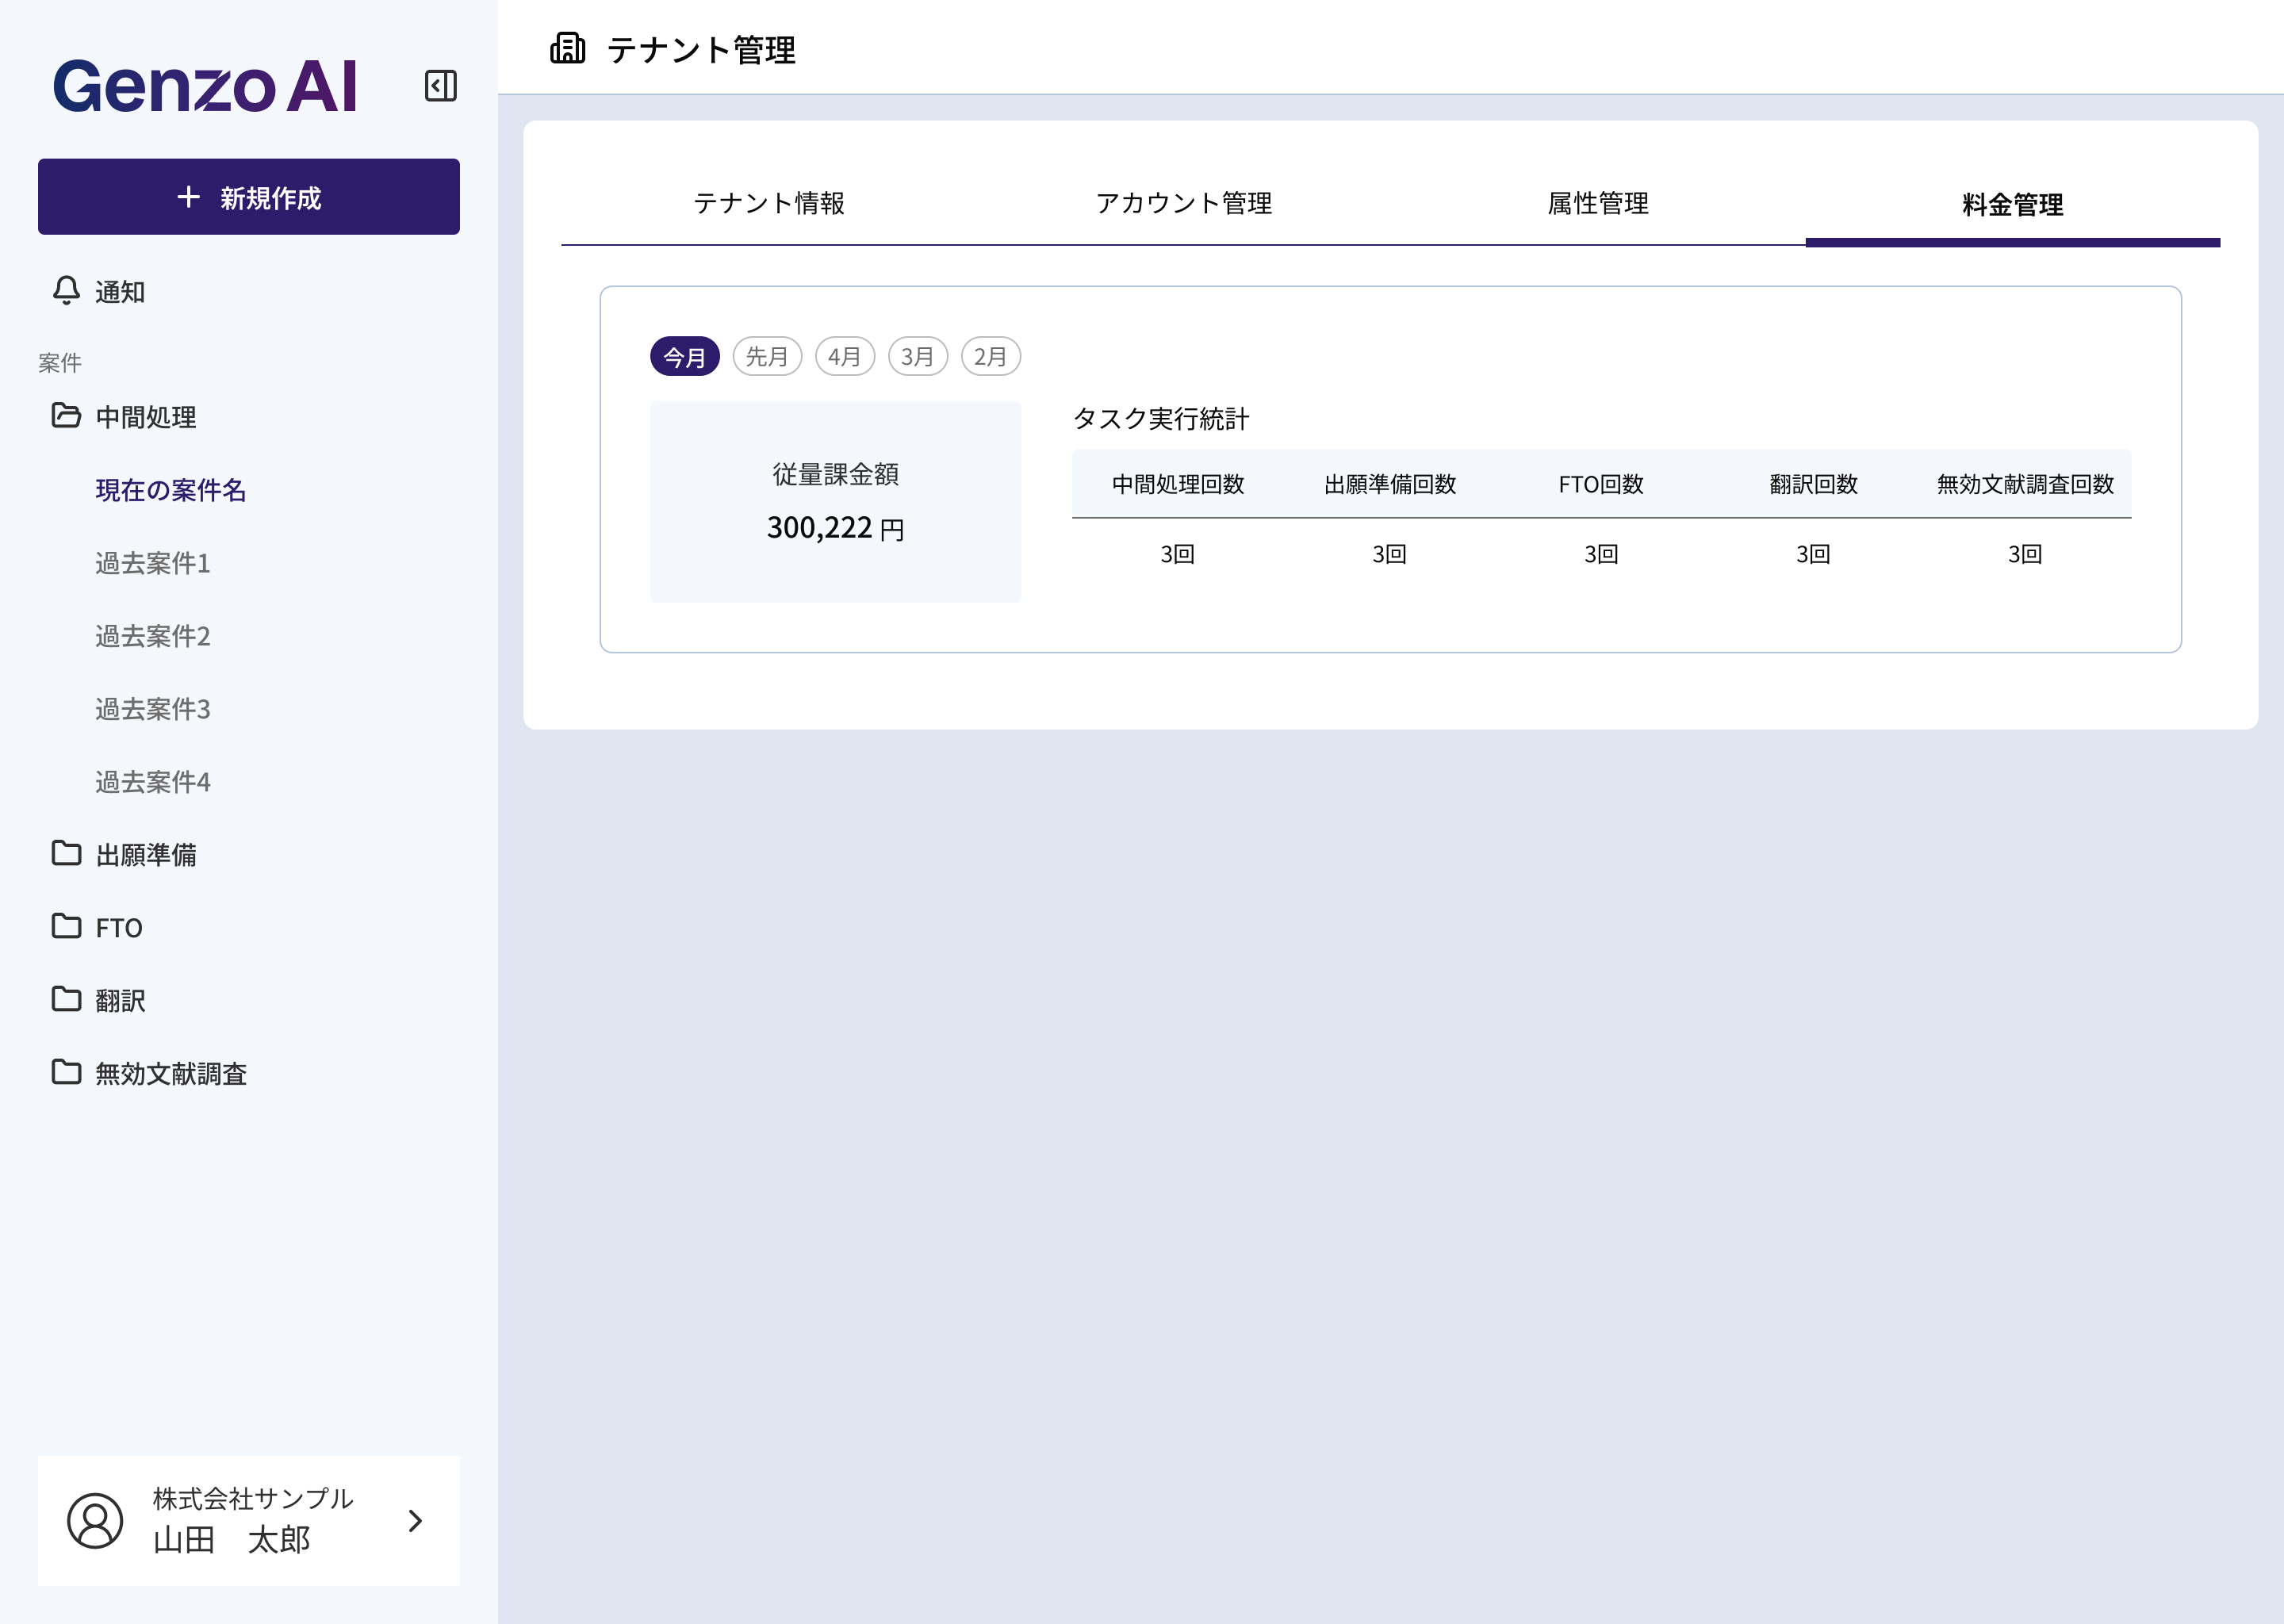Click the folder icon next to 出願準備
This screenshot has height=1624, width=2284.
(x=66, y=853)
